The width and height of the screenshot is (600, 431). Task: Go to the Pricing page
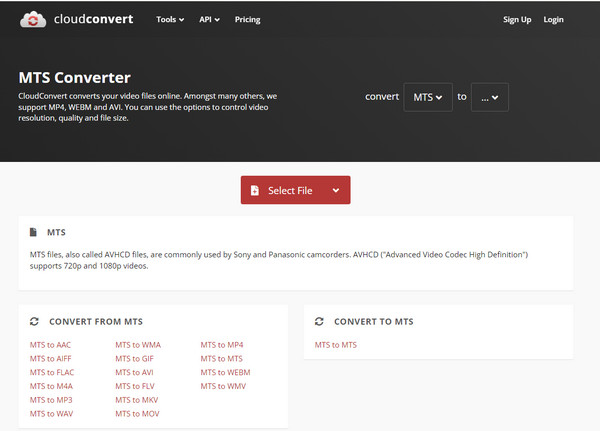248,20
